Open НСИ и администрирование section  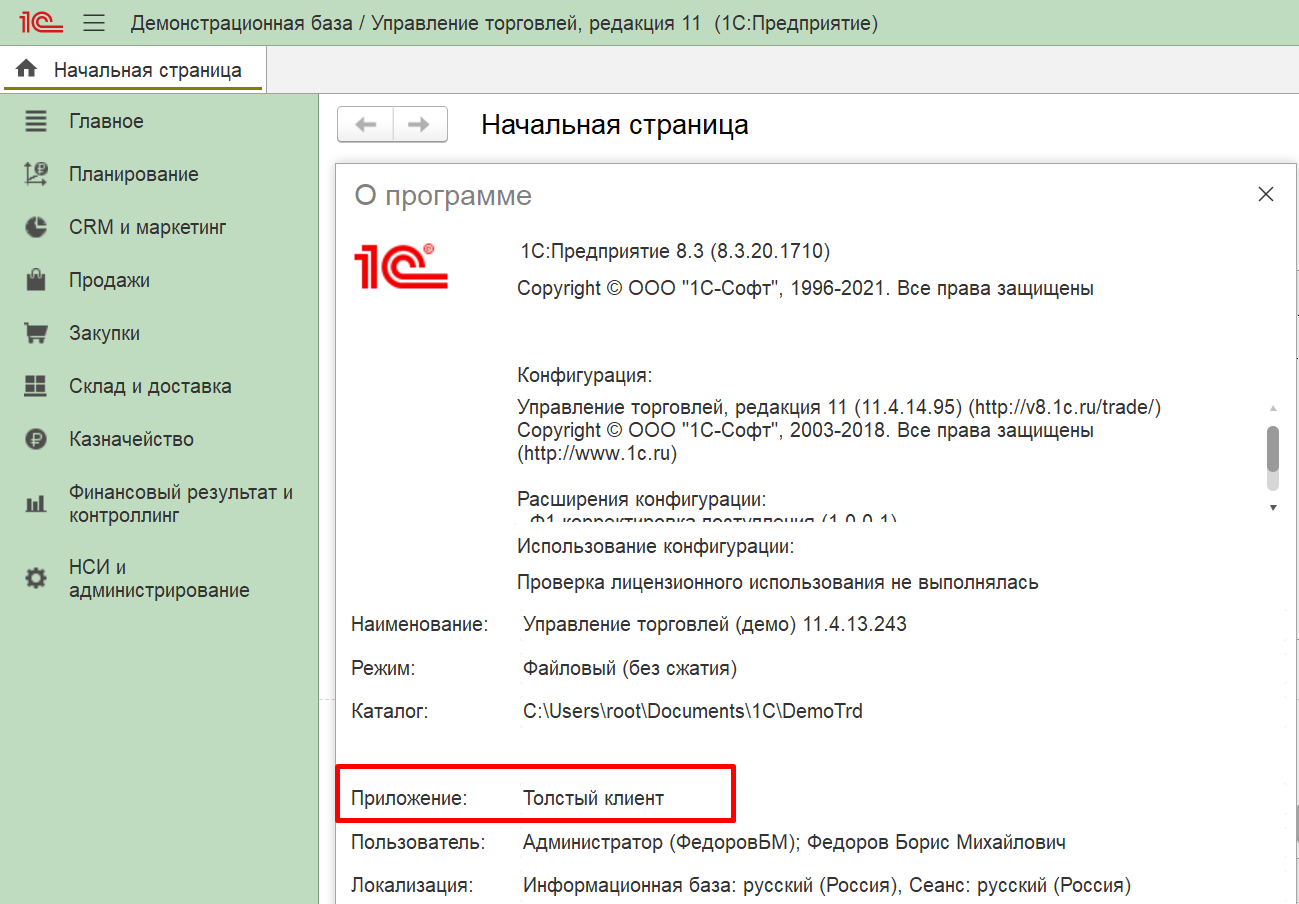pos(159,578)
